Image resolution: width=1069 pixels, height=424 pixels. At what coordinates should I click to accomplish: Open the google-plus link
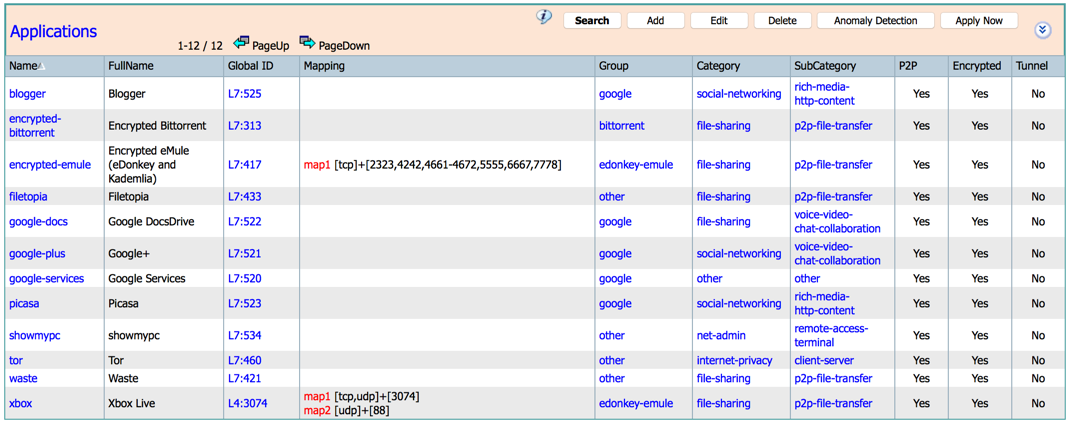[x=37, y=254]
